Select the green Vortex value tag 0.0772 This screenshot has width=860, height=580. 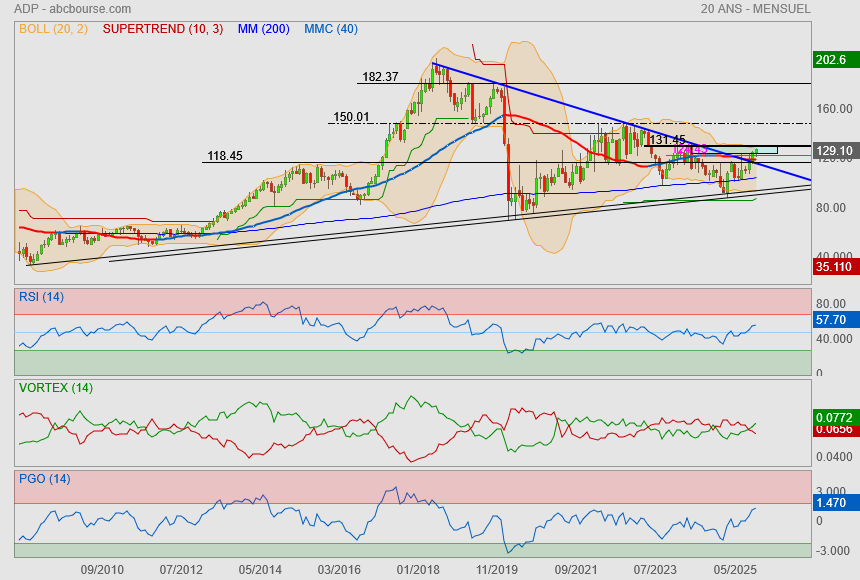click(x=833, y=415)
